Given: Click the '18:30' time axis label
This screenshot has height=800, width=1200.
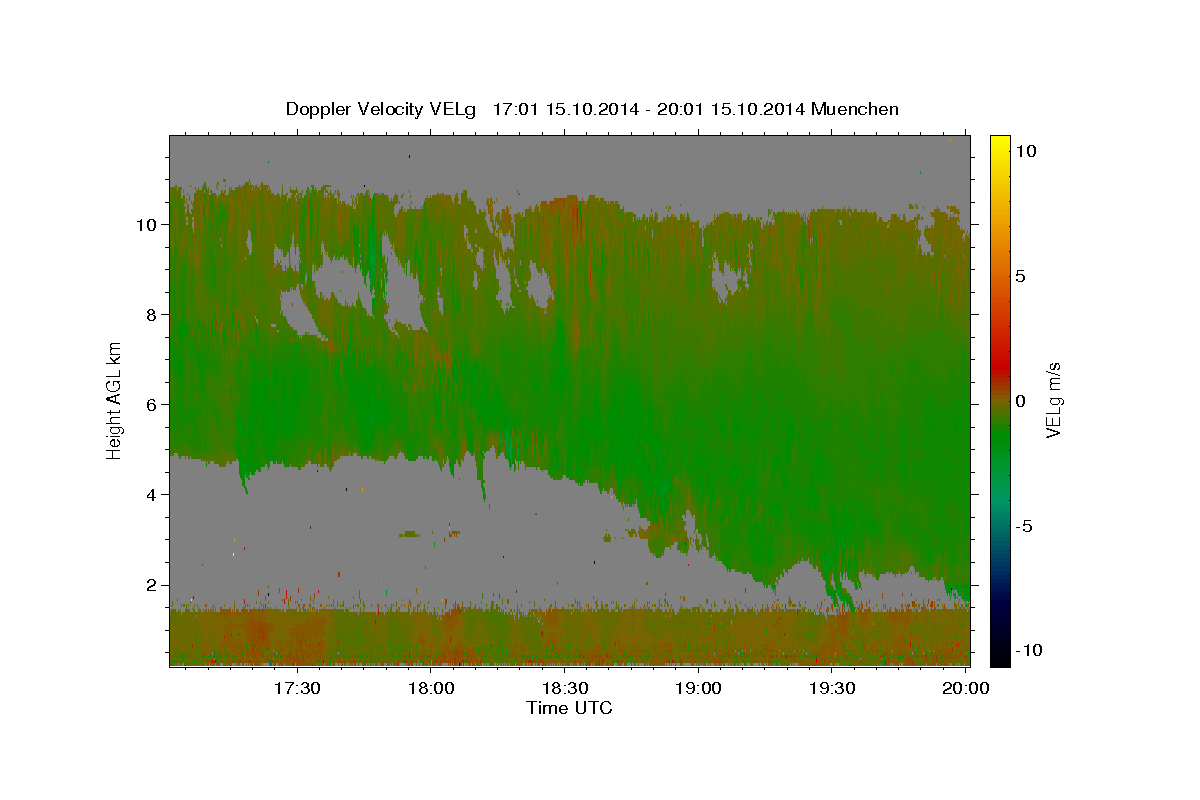Looking at the screenshot, I should click(564, 688).
